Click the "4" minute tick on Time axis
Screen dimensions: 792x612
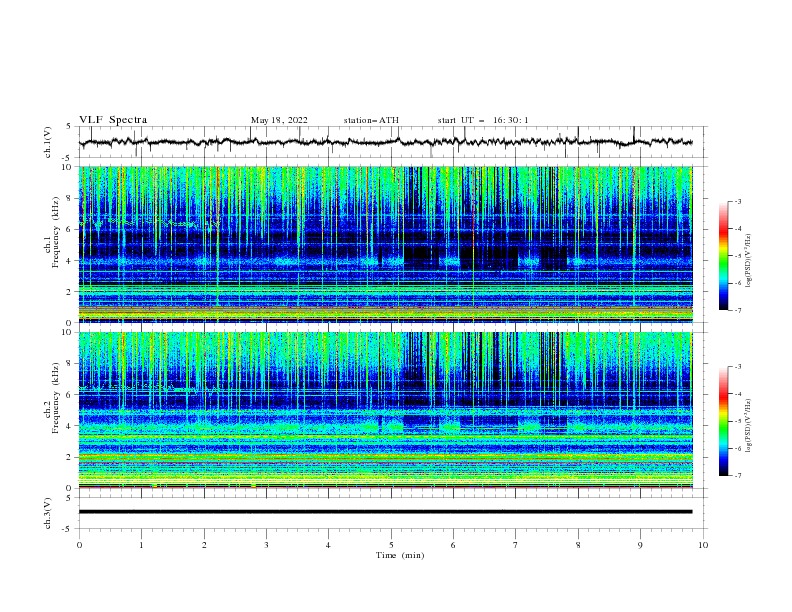(329, 545)
